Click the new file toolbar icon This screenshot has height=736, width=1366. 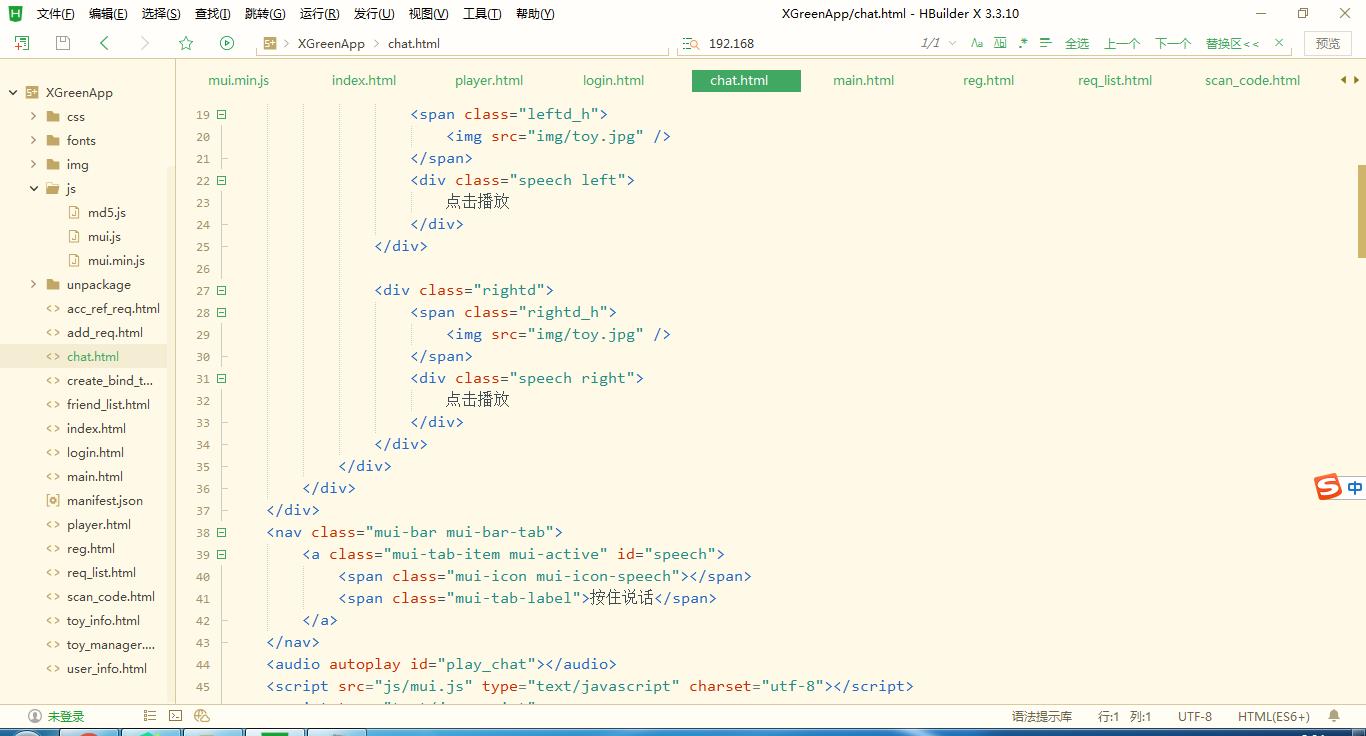pyautogui.click(x=22, y=43)
